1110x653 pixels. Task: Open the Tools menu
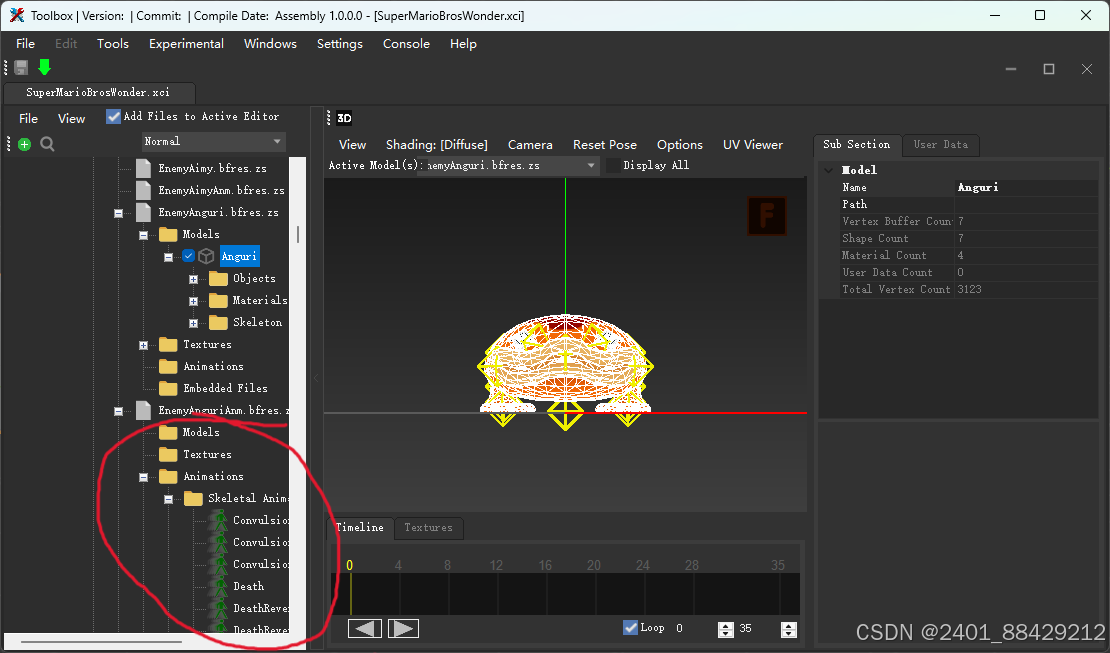[113, 44]
